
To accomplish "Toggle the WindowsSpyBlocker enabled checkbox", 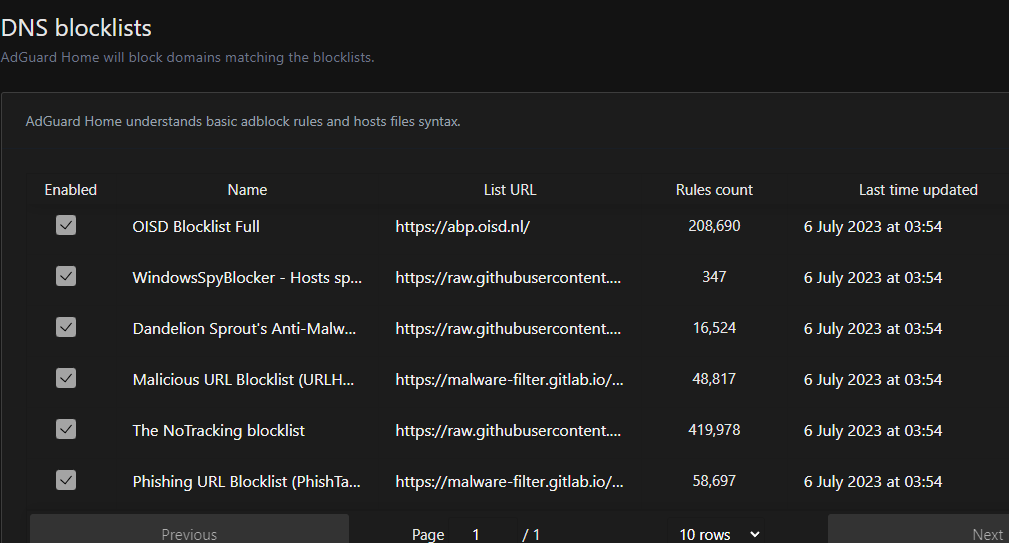I will [x=66, y=276].
